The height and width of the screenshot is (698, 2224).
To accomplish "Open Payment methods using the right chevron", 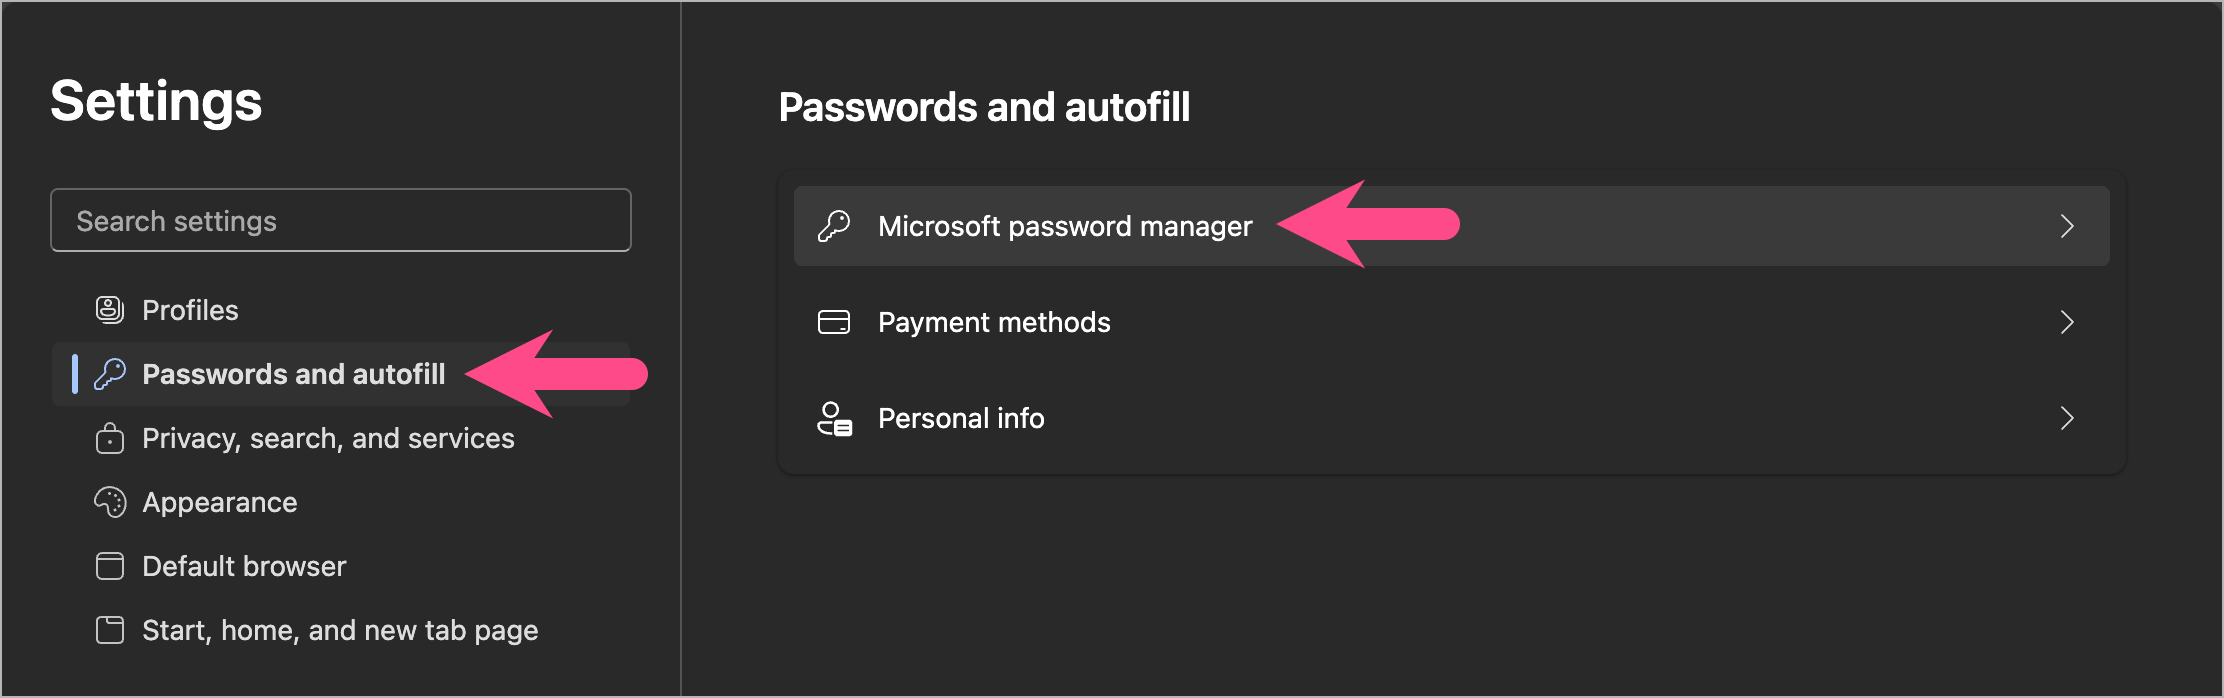I will [x=2067, y=322].
